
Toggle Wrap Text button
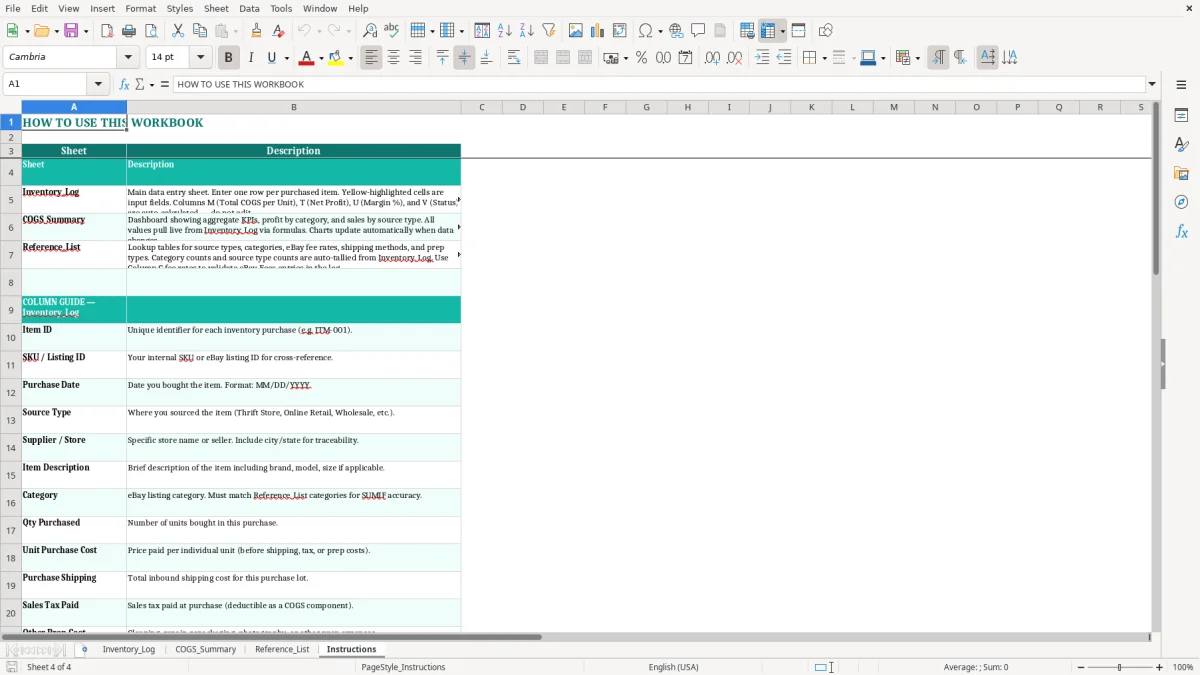pos(513,58)
